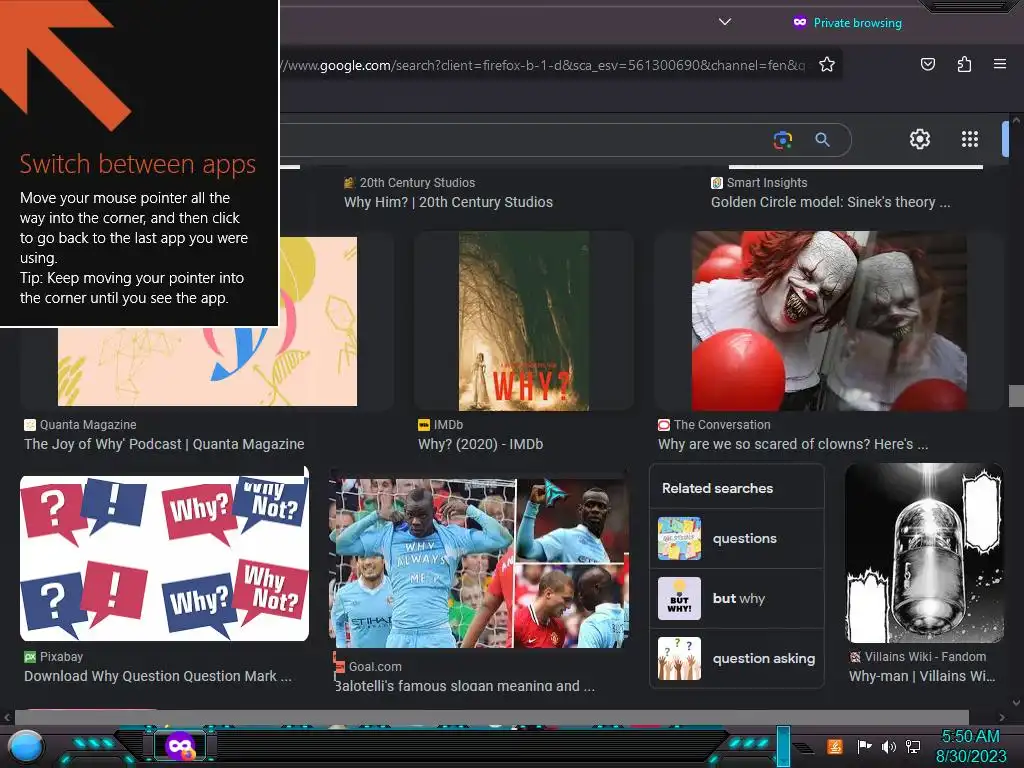Click the scrollbar up arrow
Screen dimensions: 1024x768
(1016, 121)
